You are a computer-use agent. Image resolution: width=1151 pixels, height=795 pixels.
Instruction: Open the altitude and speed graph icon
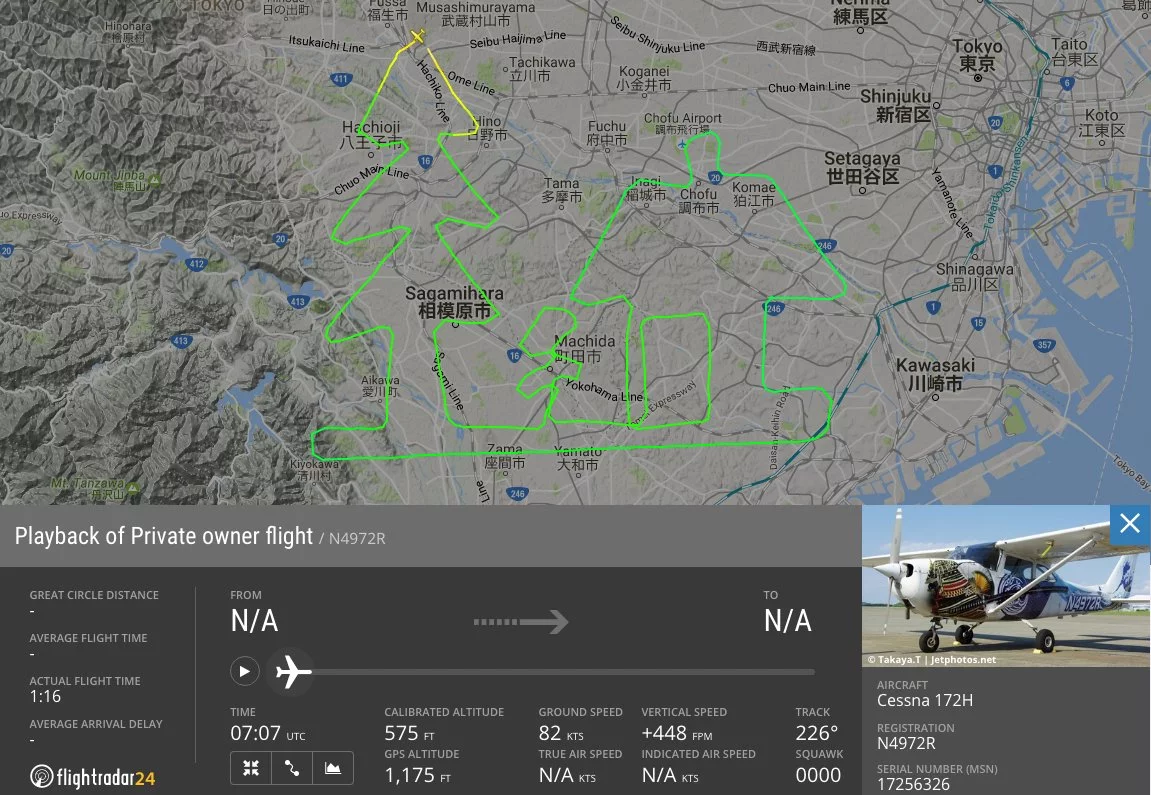tap(333, 768)
